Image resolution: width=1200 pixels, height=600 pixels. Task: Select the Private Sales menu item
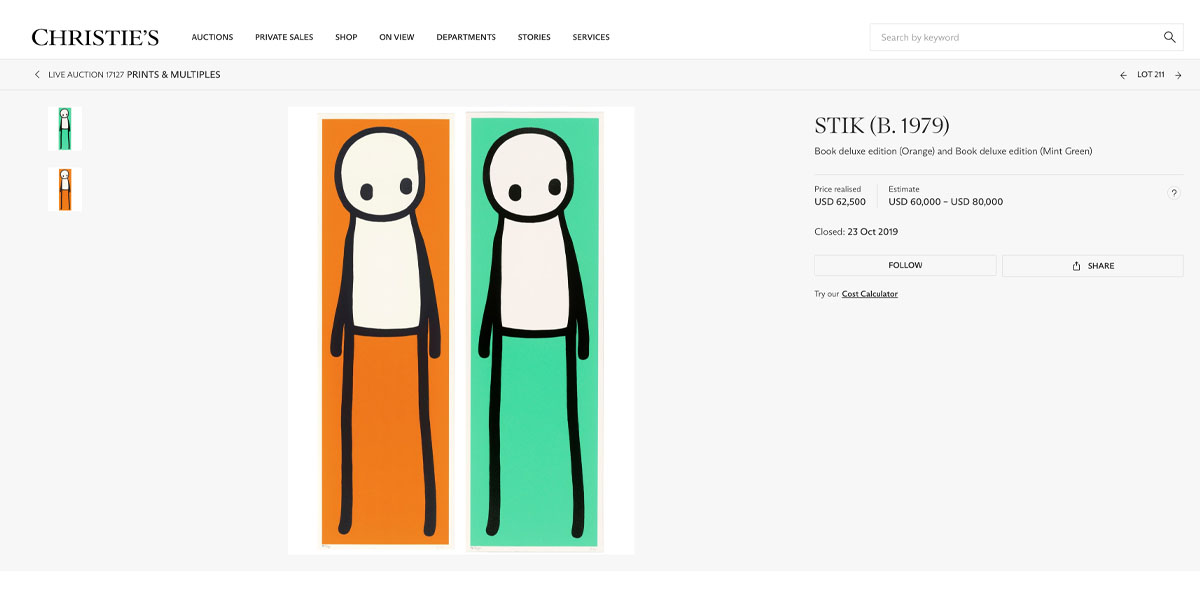coord(284,37)
